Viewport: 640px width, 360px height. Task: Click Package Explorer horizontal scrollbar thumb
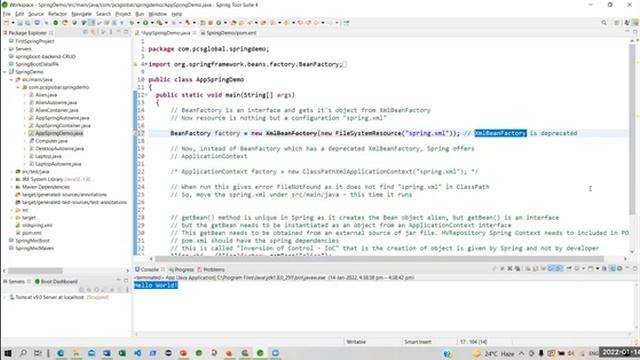[35, 271]
